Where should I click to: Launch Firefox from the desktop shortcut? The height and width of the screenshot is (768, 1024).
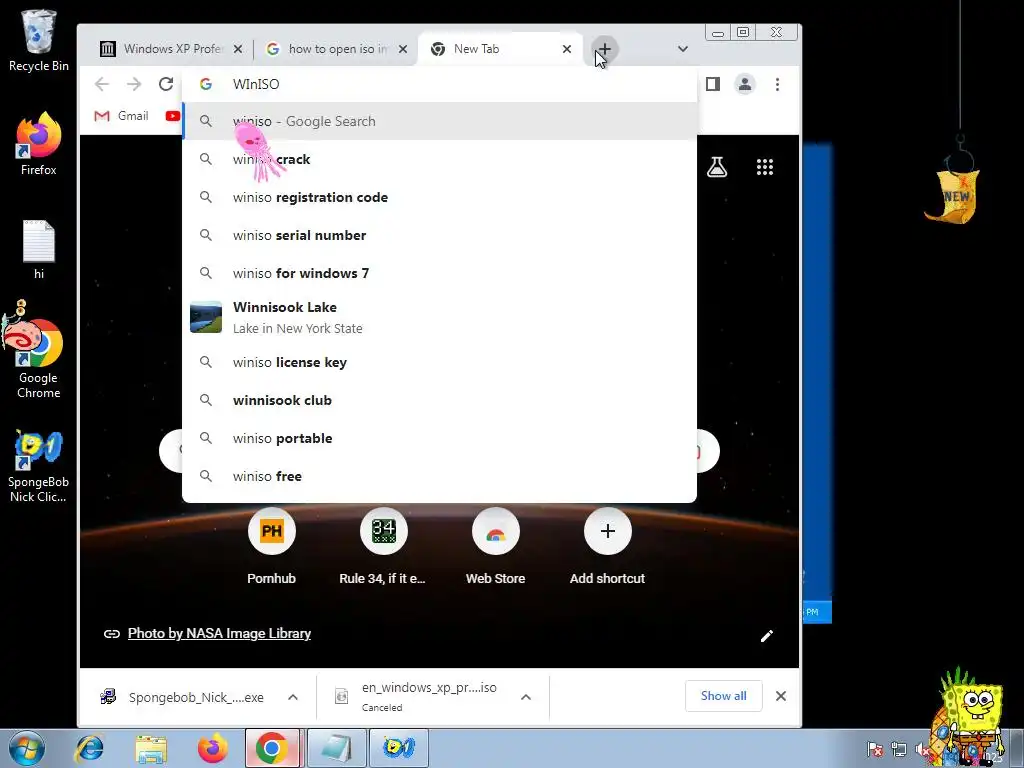[x=39, y=143]
